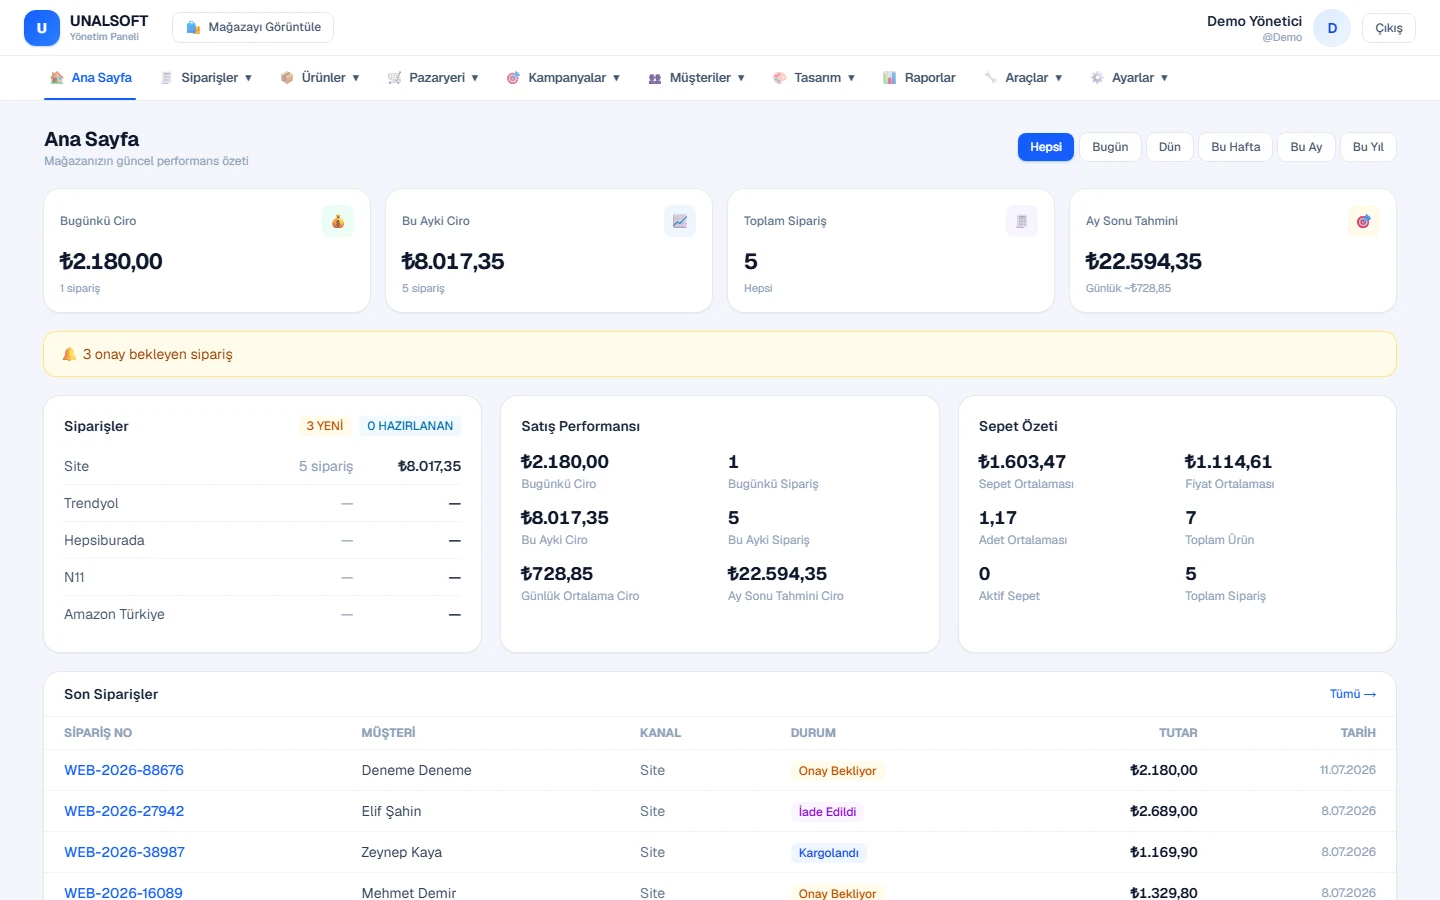Select the Bu Yıl date filter
Screen dimensions: 1440x900
tap(1368, 147)
